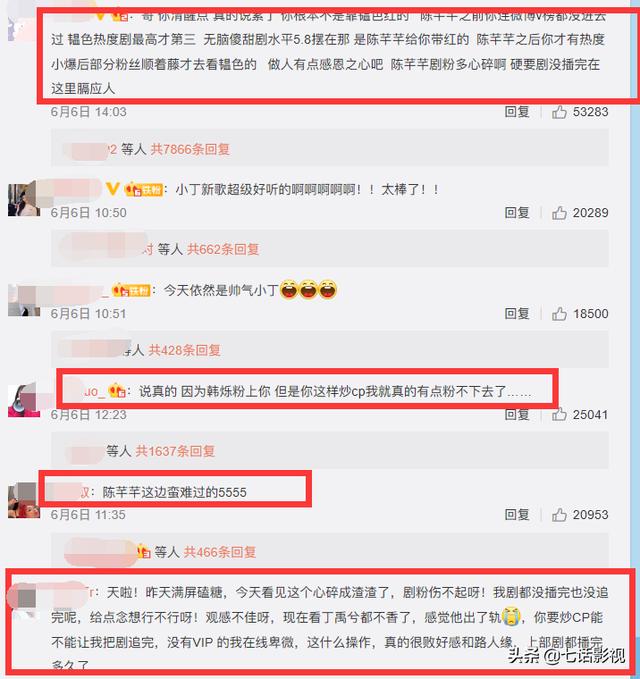Reply to the 6月6日 10:51 comment
Image resolution: width=640 pixels, height=679 pixels.
coord(517,314)
